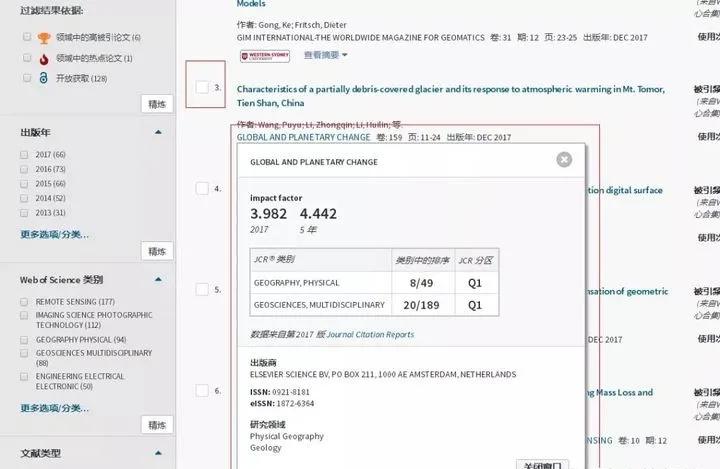Click GIM INTERNATIONAL journal name text
The height and width of the screenshot is (469, 720).
click(360, 38)
